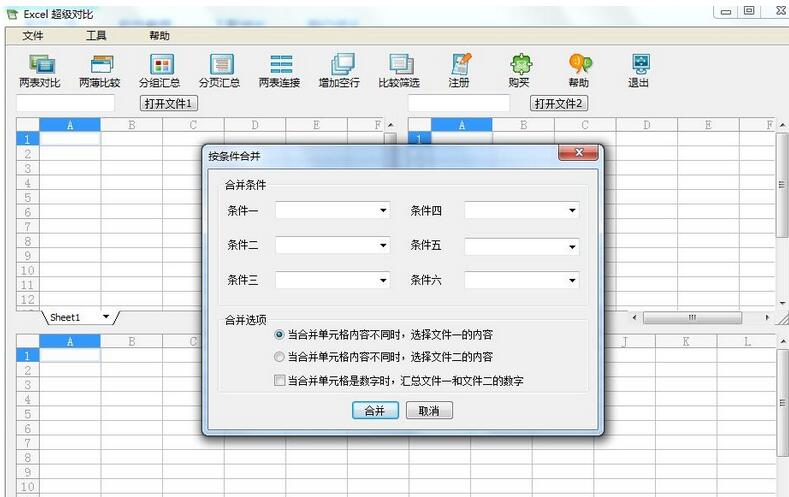The image size is (789, 497).
Task: Click the file 2 path input field
Action: click(458, 104)
